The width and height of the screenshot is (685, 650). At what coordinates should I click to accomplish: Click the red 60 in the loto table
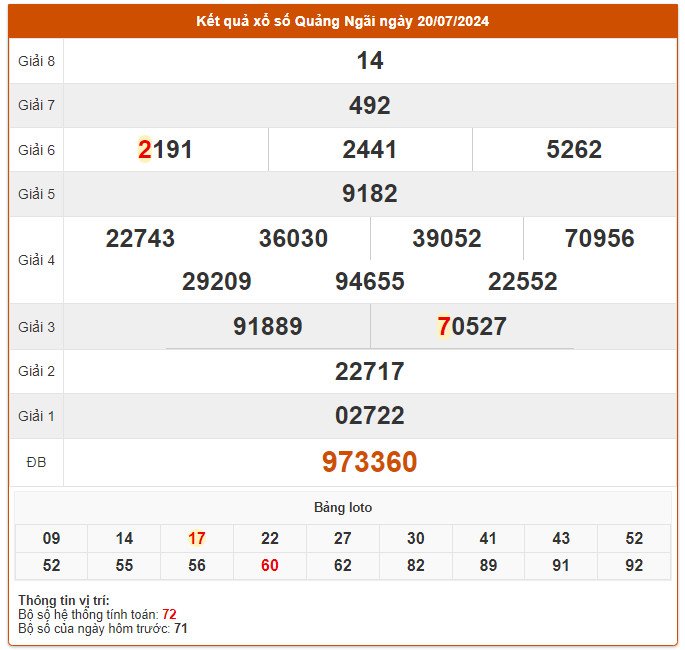click(269, 566)
